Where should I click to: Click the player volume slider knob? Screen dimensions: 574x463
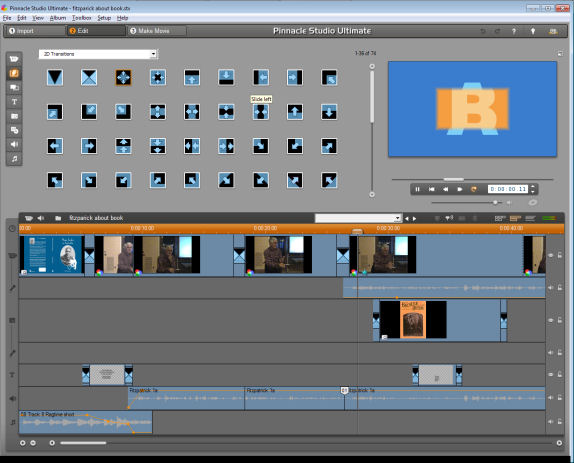click(x=495, y=202)
